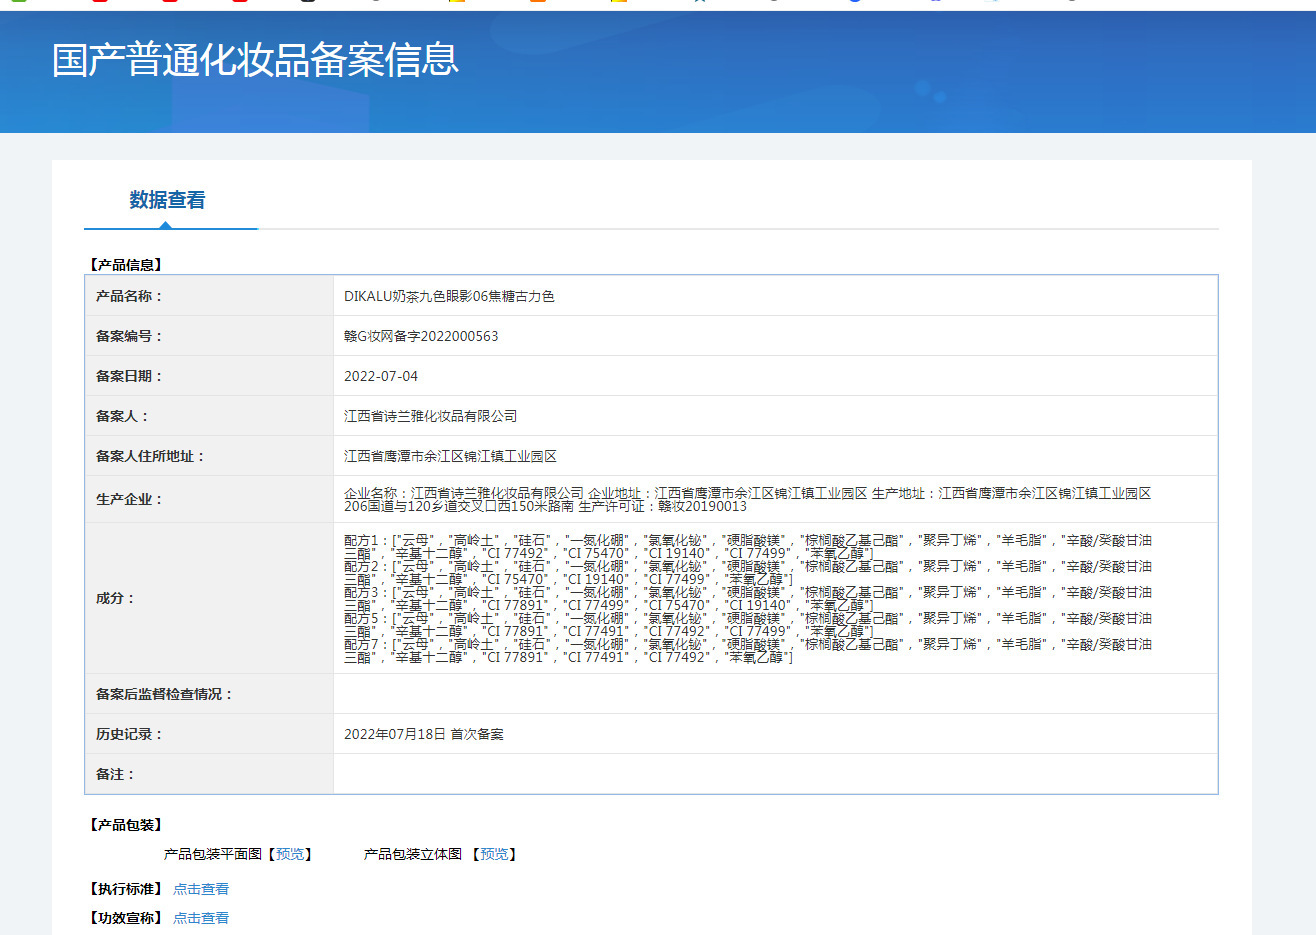Select history entry 2022年07月18日 首次备案

coord(424,734)
